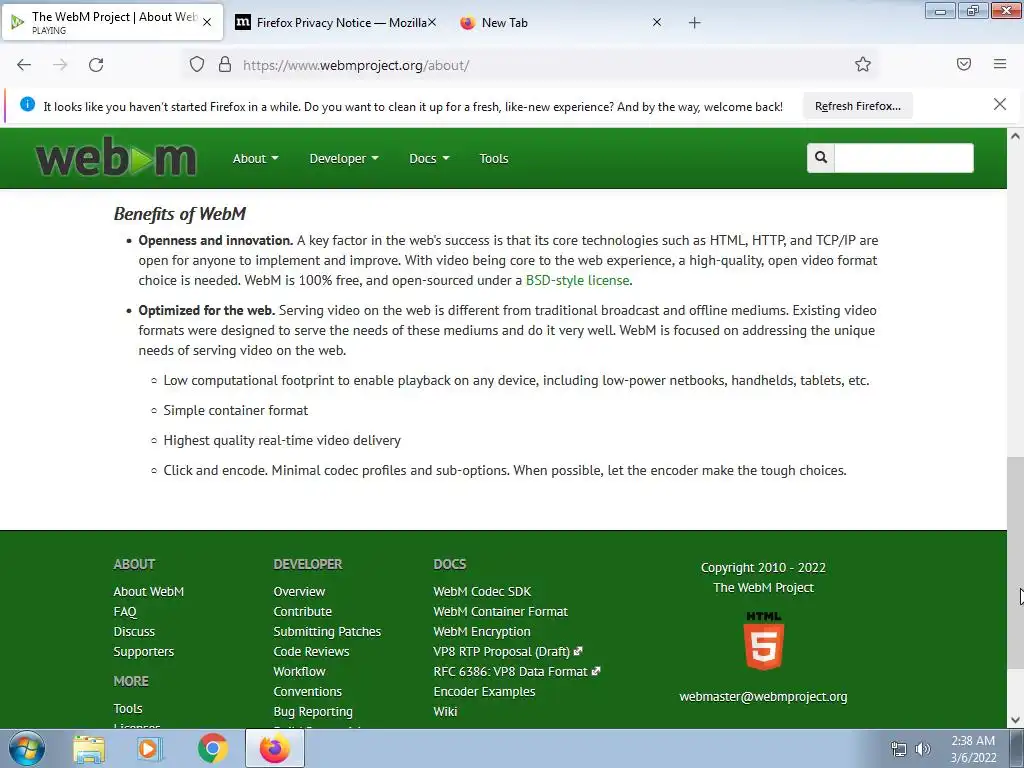The width and height of the screenshot is (1024, 768).
Task: Close the New Tab tab
Action: click(x=657, y=22)
